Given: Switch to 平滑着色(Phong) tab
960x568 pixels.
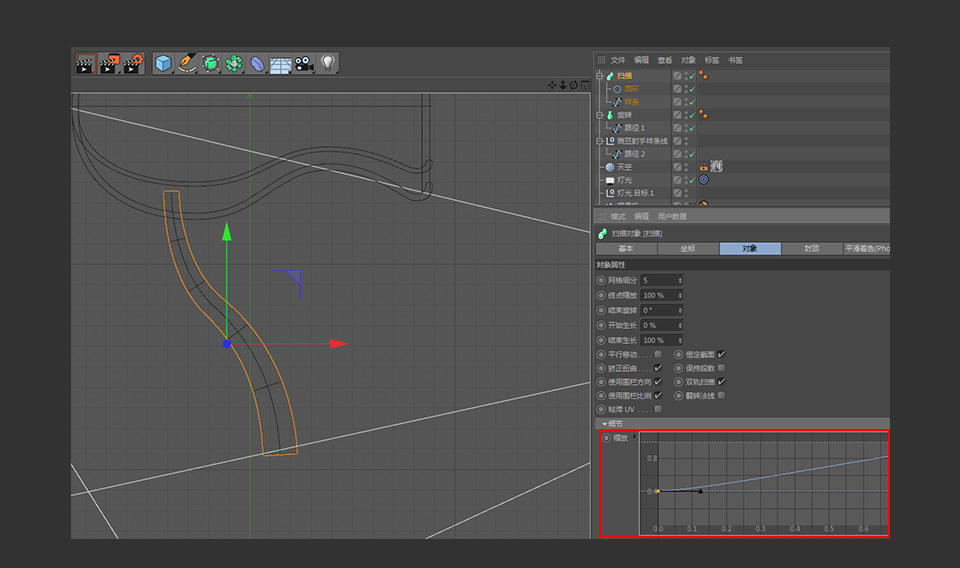Looking at the screenshot, I should (866, 248).
